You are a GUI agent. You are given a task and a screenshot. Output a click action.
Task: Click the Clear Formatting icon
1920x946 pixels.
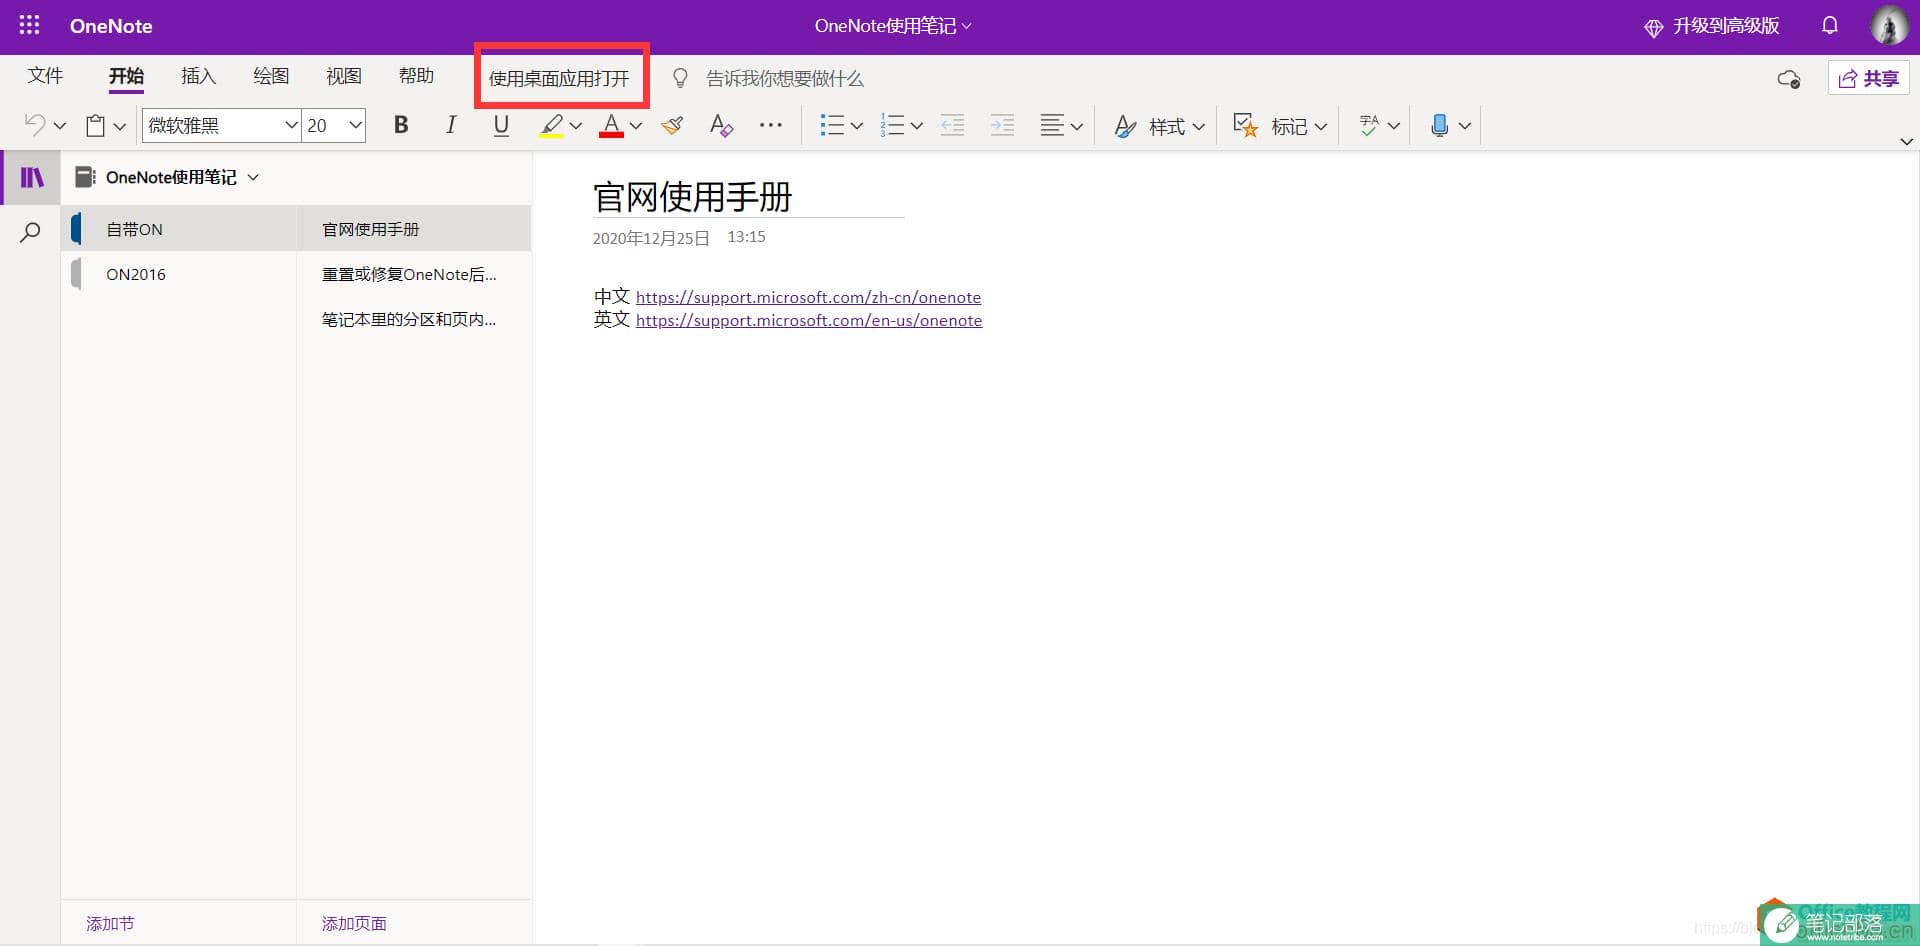[721, 125]
